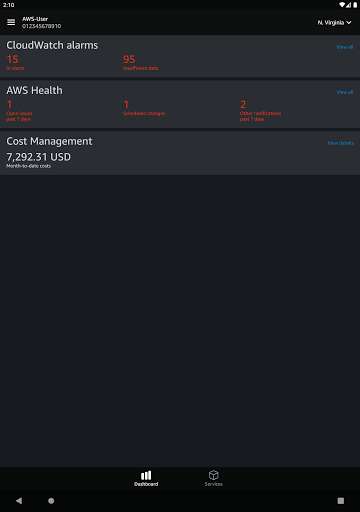Click the AWS-User account name
This screenshot has width=360, height=512.
35,19
